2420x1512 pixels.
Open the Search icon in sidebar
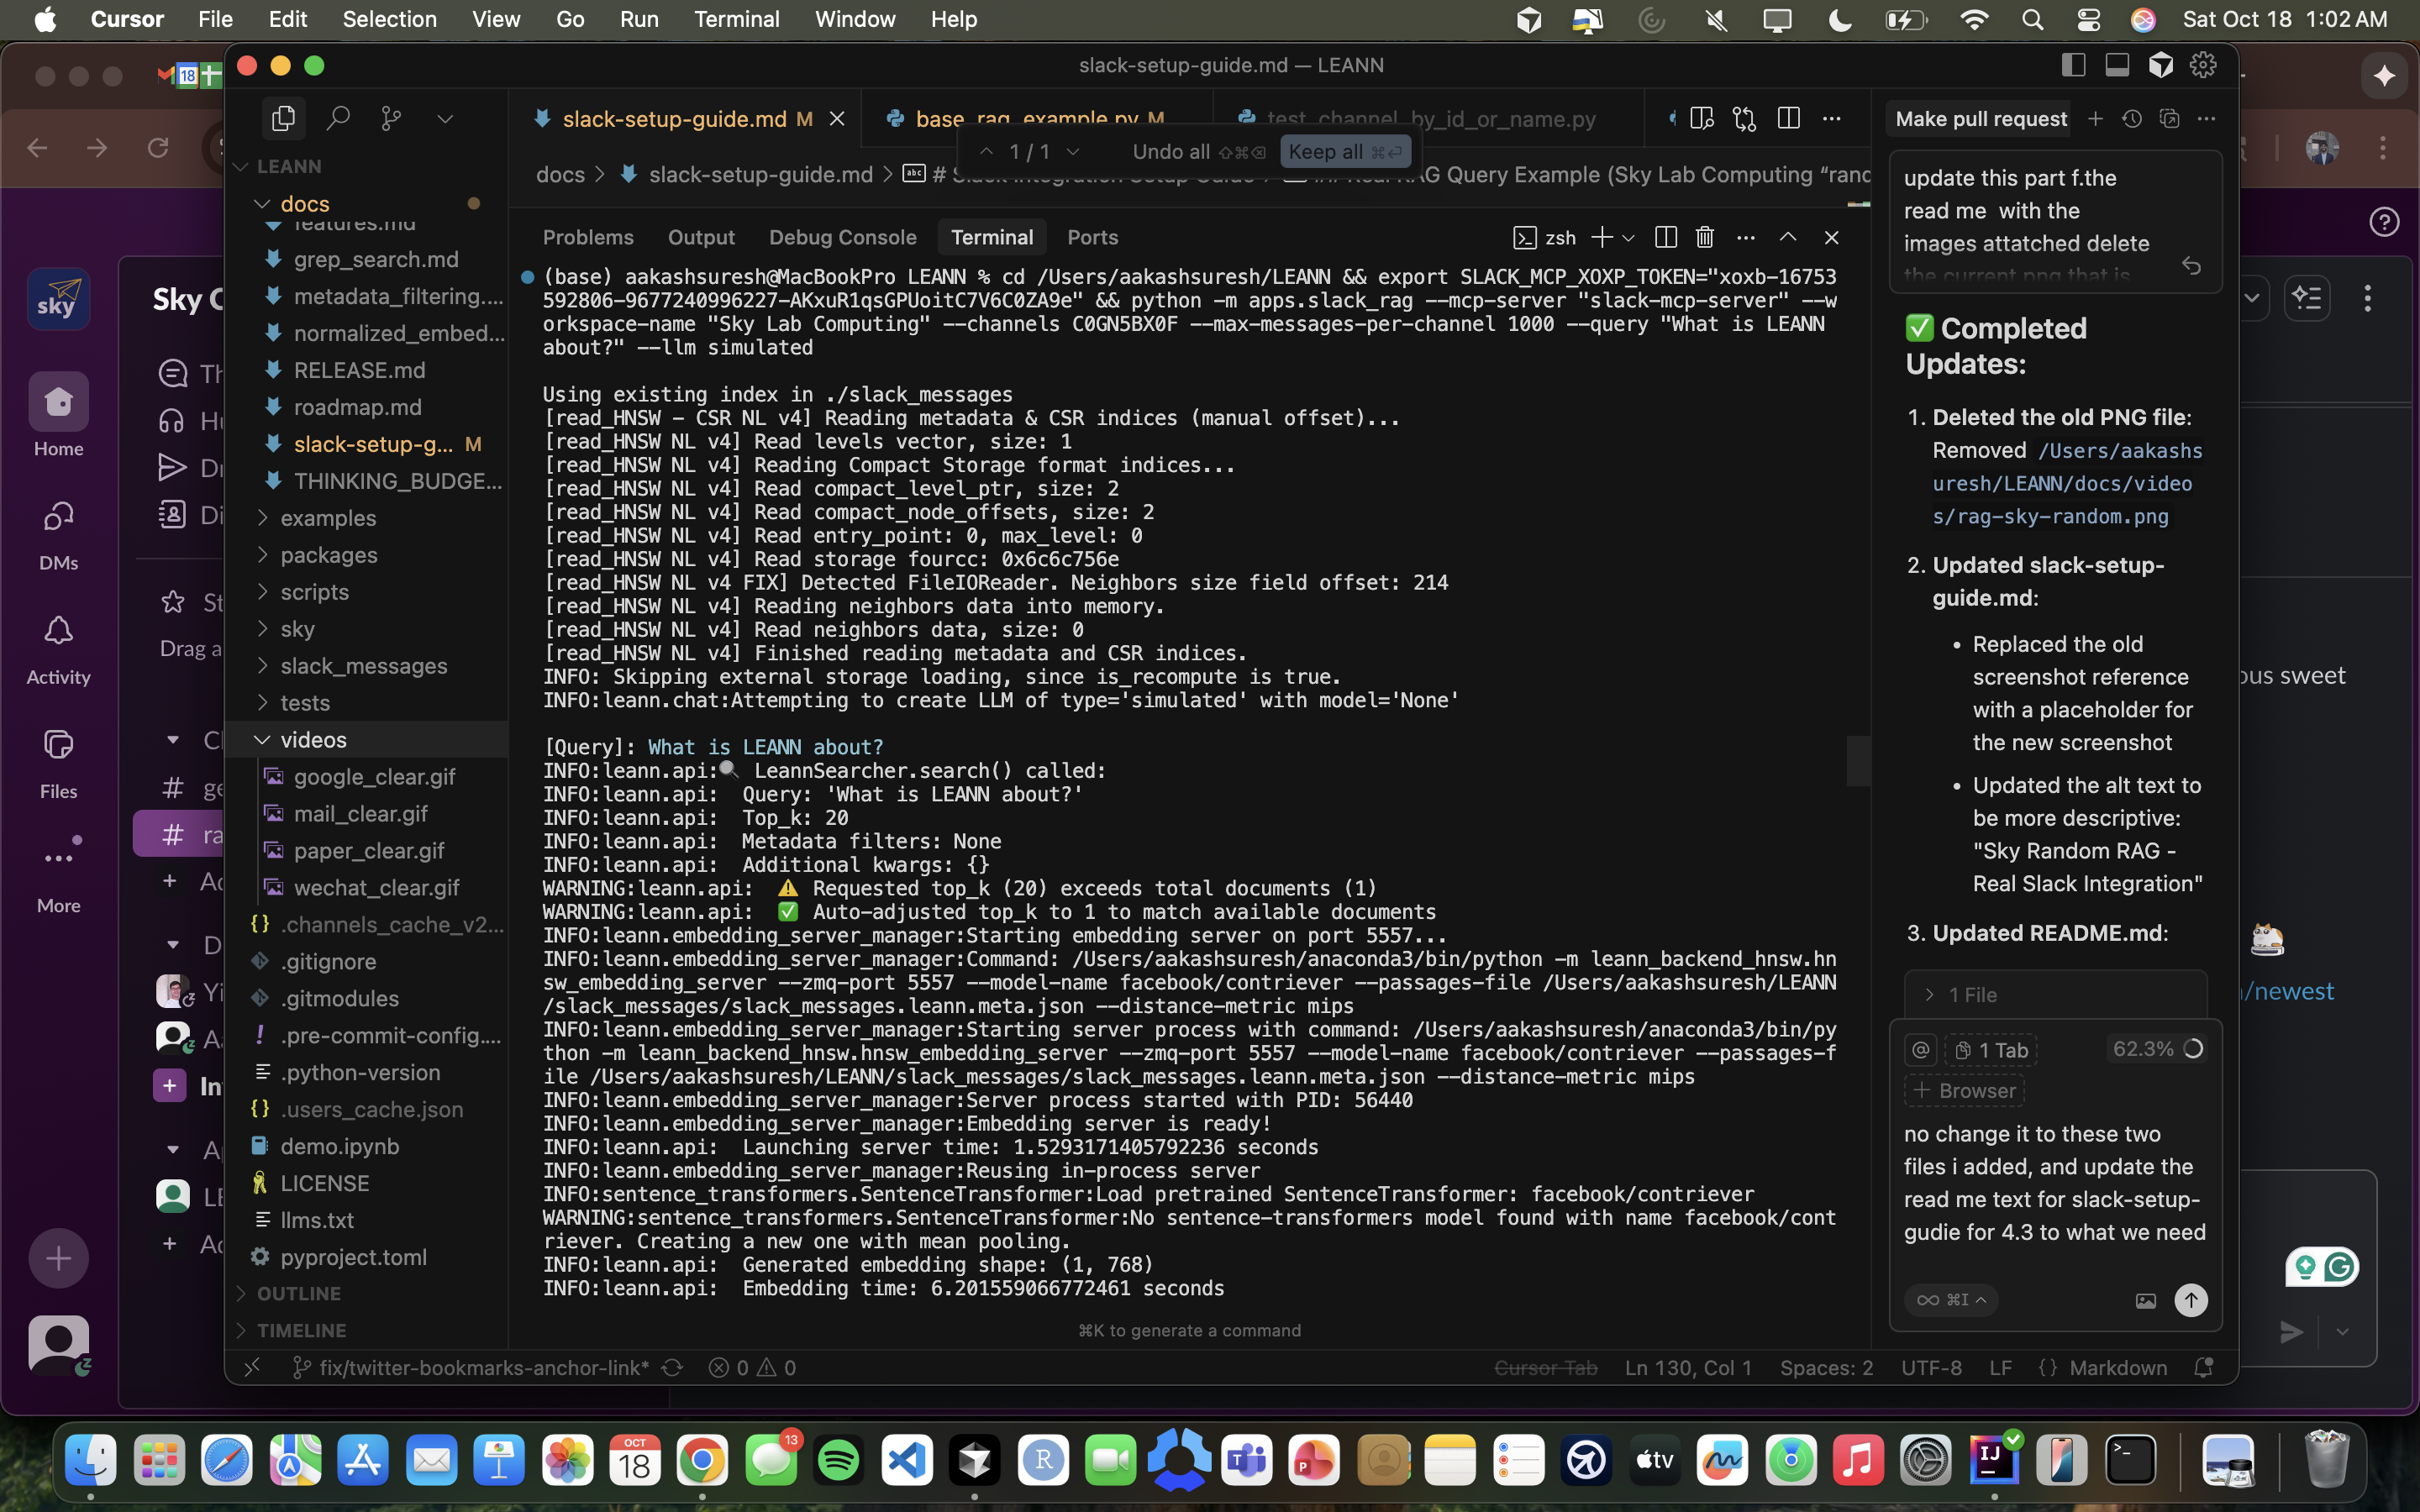coord(338,119)
